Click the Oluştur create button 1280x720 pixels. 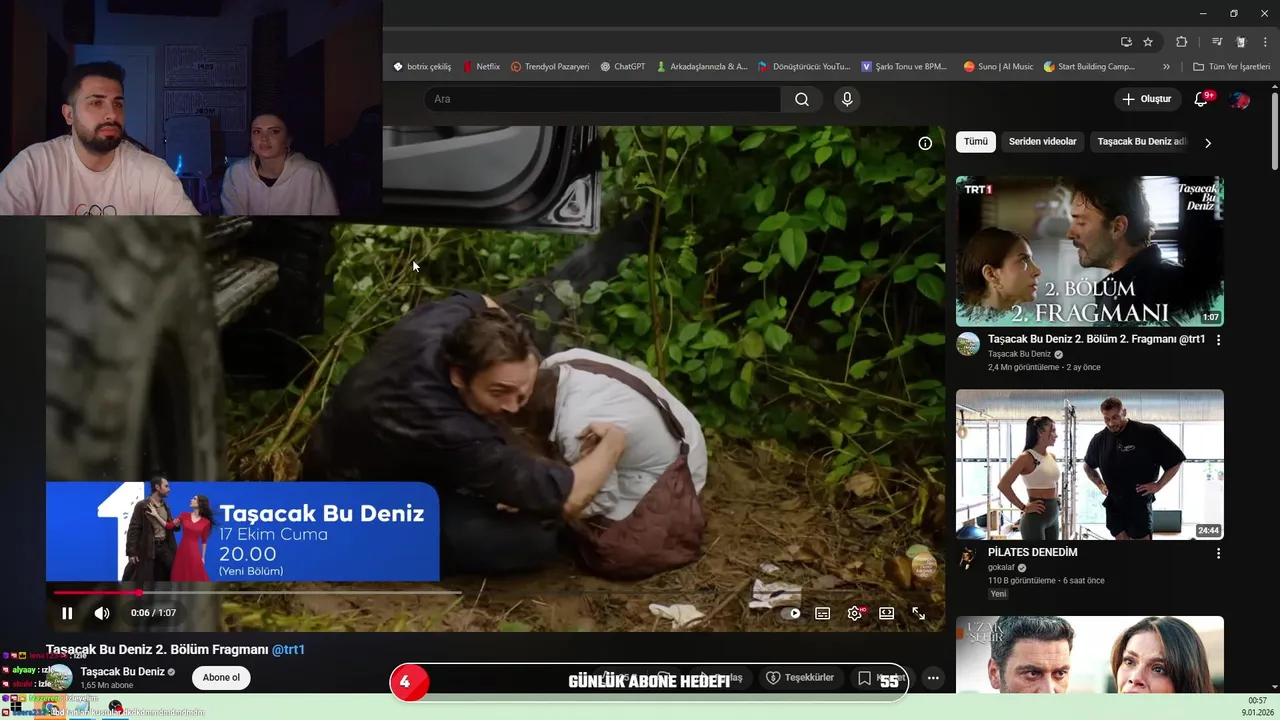1146,99
